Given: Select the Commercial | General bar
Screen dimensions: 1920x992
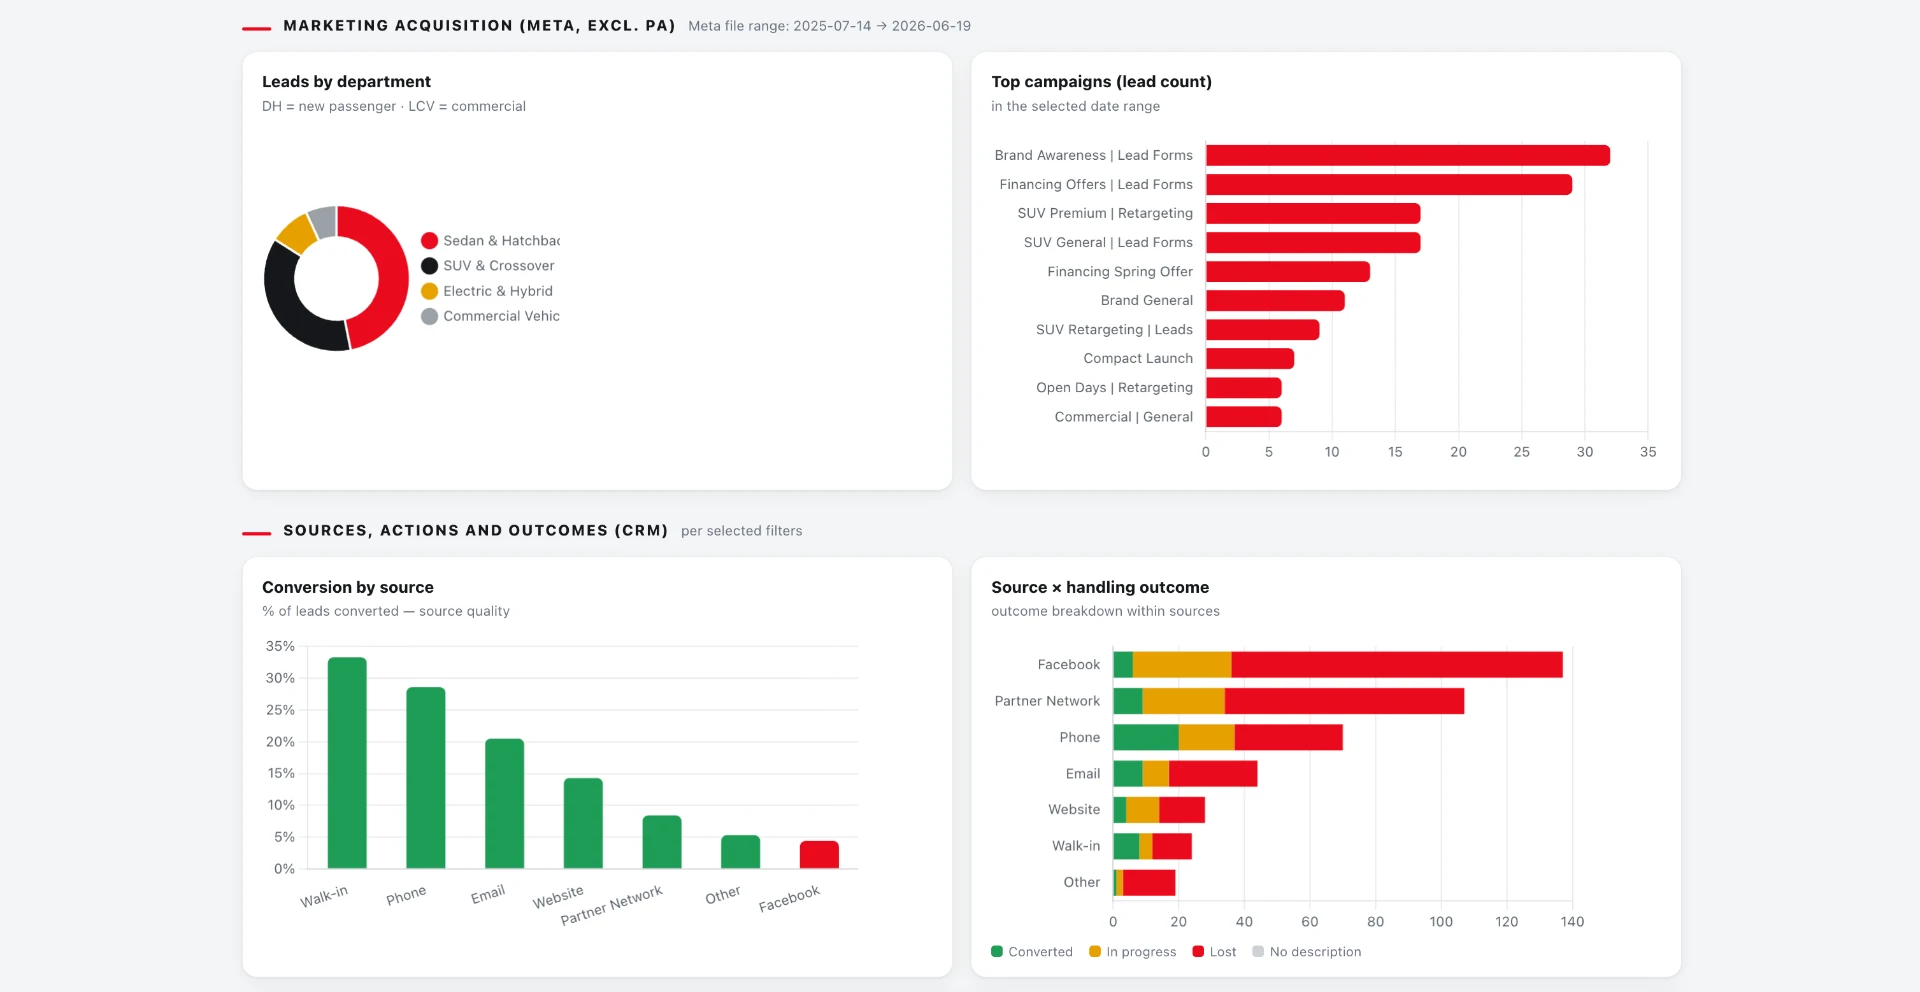Looking at the screenshot, I should pyautogui.click(x=1244, y=416).
